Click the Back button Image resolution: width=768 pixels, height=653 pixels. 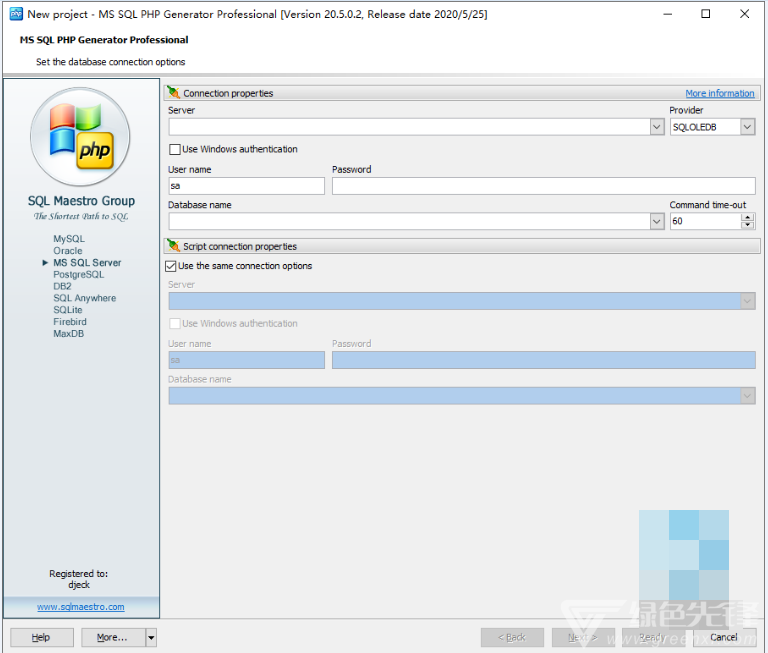[x=512, y=637]
